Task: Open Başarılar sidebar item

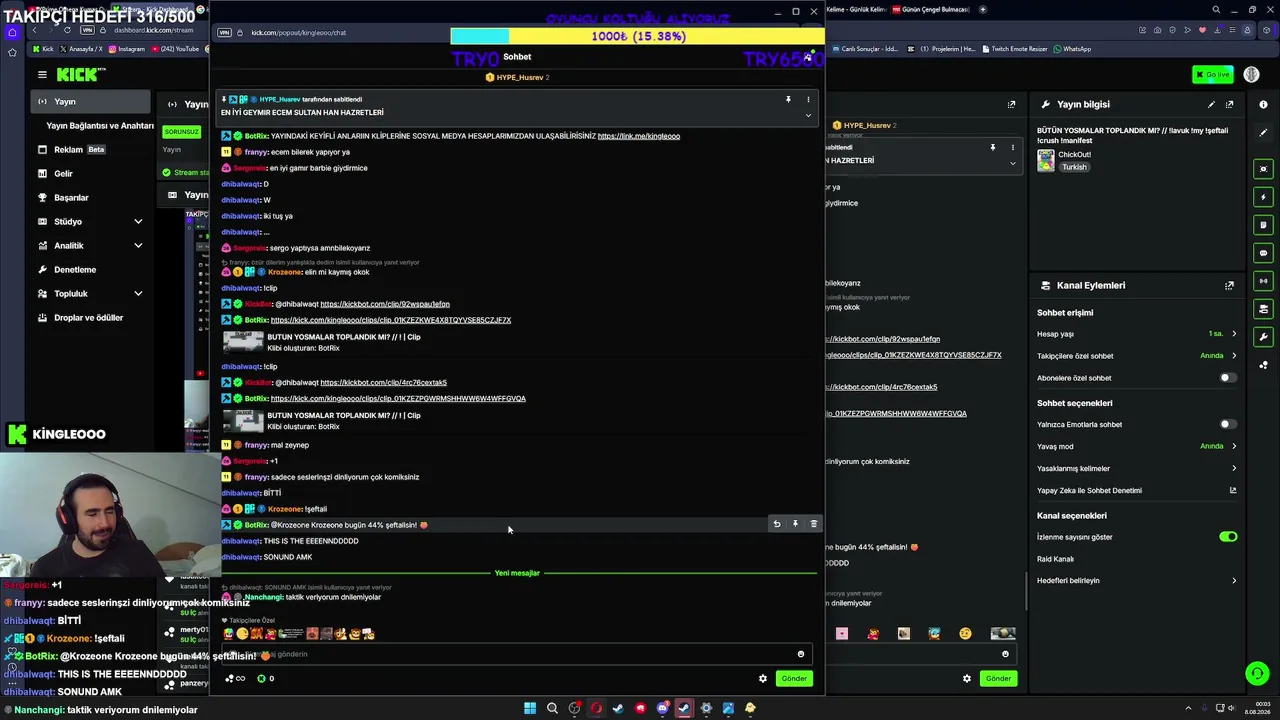Action: 92,197
